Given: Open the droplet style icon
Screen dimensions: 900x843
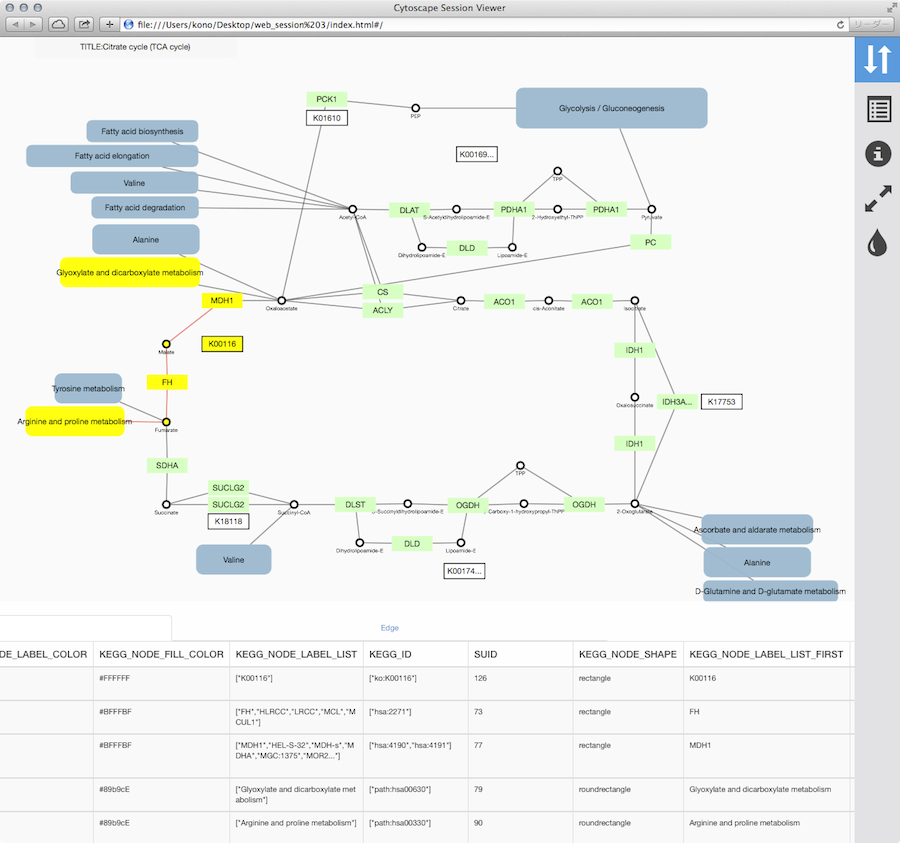Looking at the screenshot, I should (877, 244).
